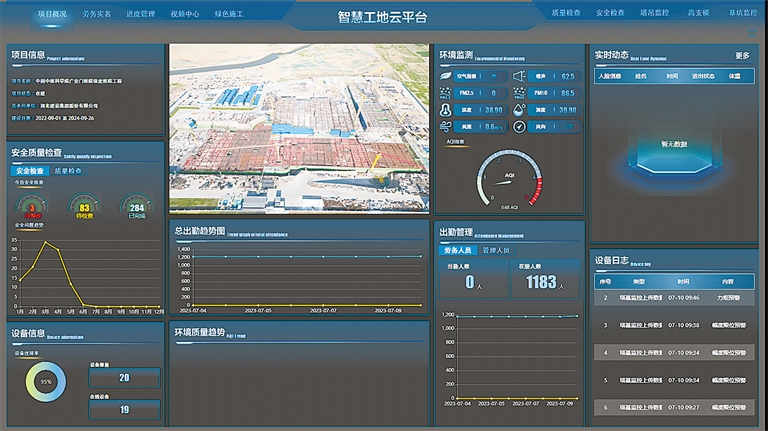Click the humidity droplet icon
Screen dimensions: 768x431
pos(519,110)
